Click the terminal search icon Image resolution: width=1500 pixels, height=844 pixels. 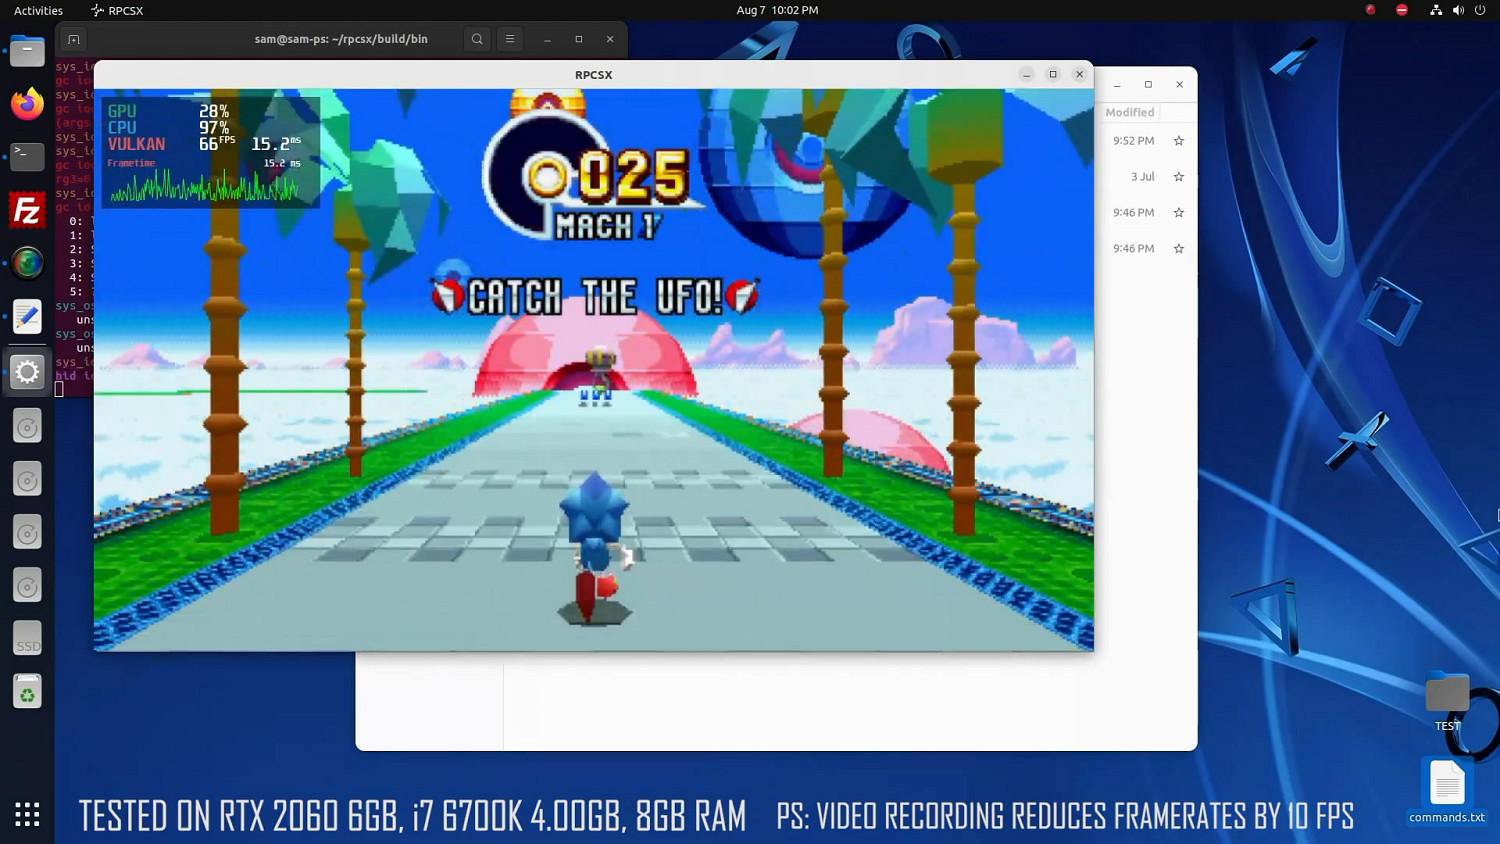pyautogui.click(x=477, y=39)
